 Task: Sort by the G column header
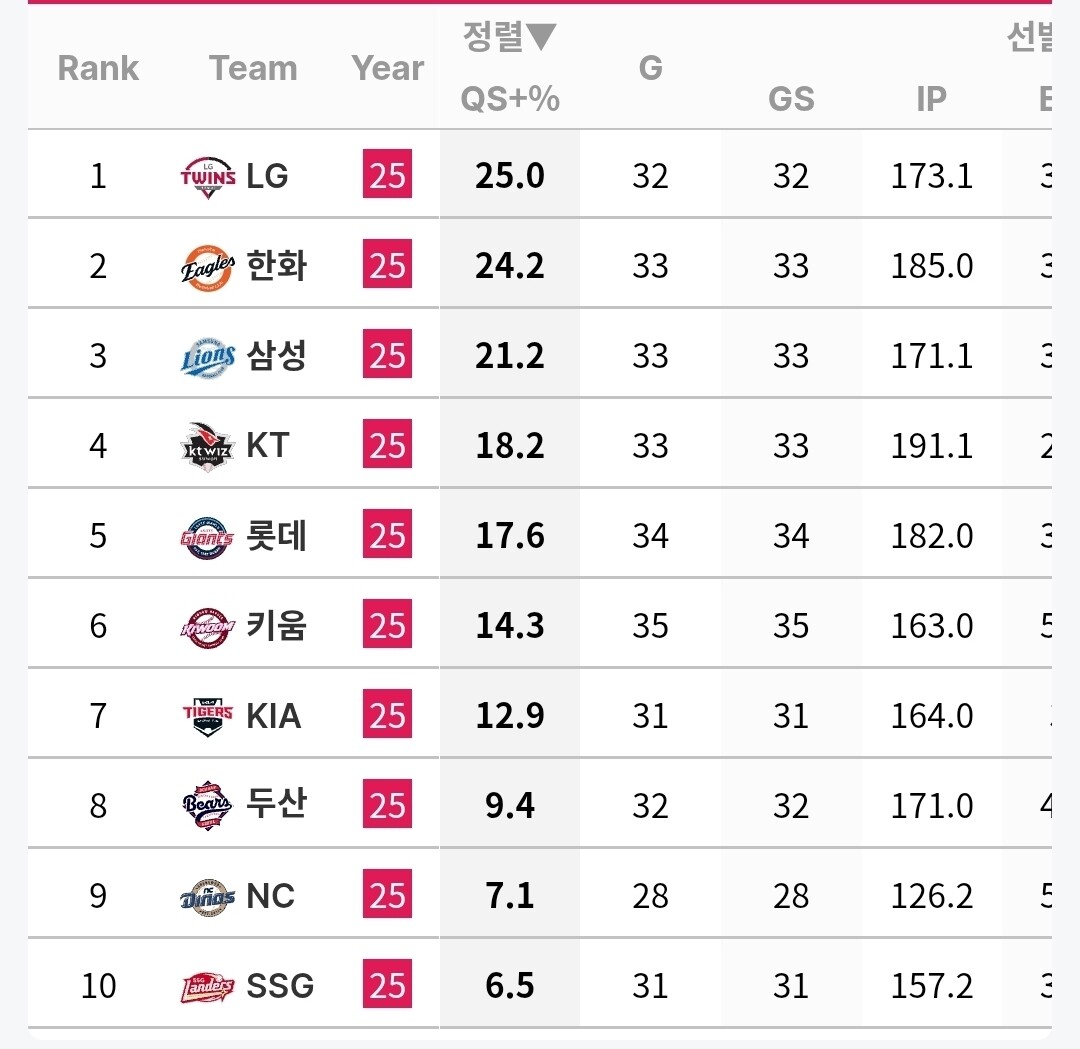point(650,68)
